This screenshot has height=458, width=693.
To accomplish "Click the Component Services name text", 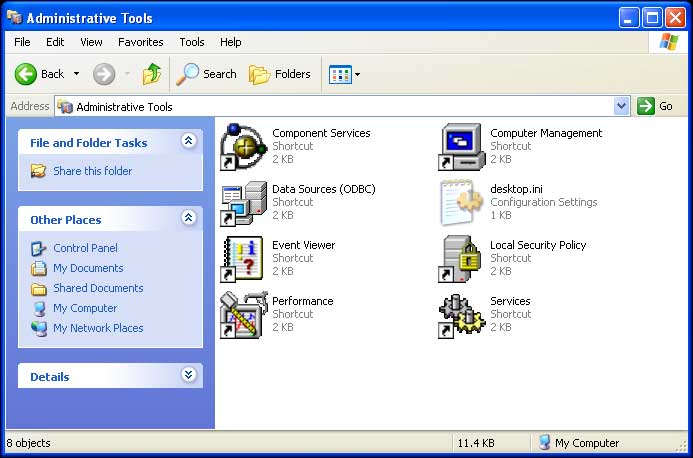I will (x=321, y=133).
